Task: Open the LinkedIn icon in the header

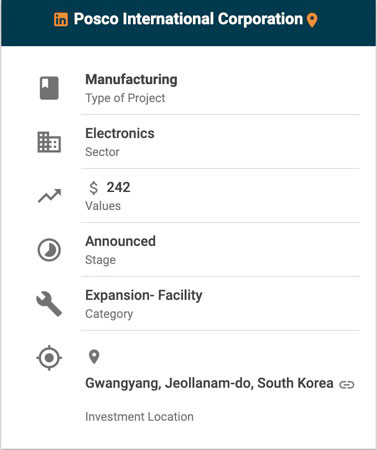Action: (x=61, y=19)
